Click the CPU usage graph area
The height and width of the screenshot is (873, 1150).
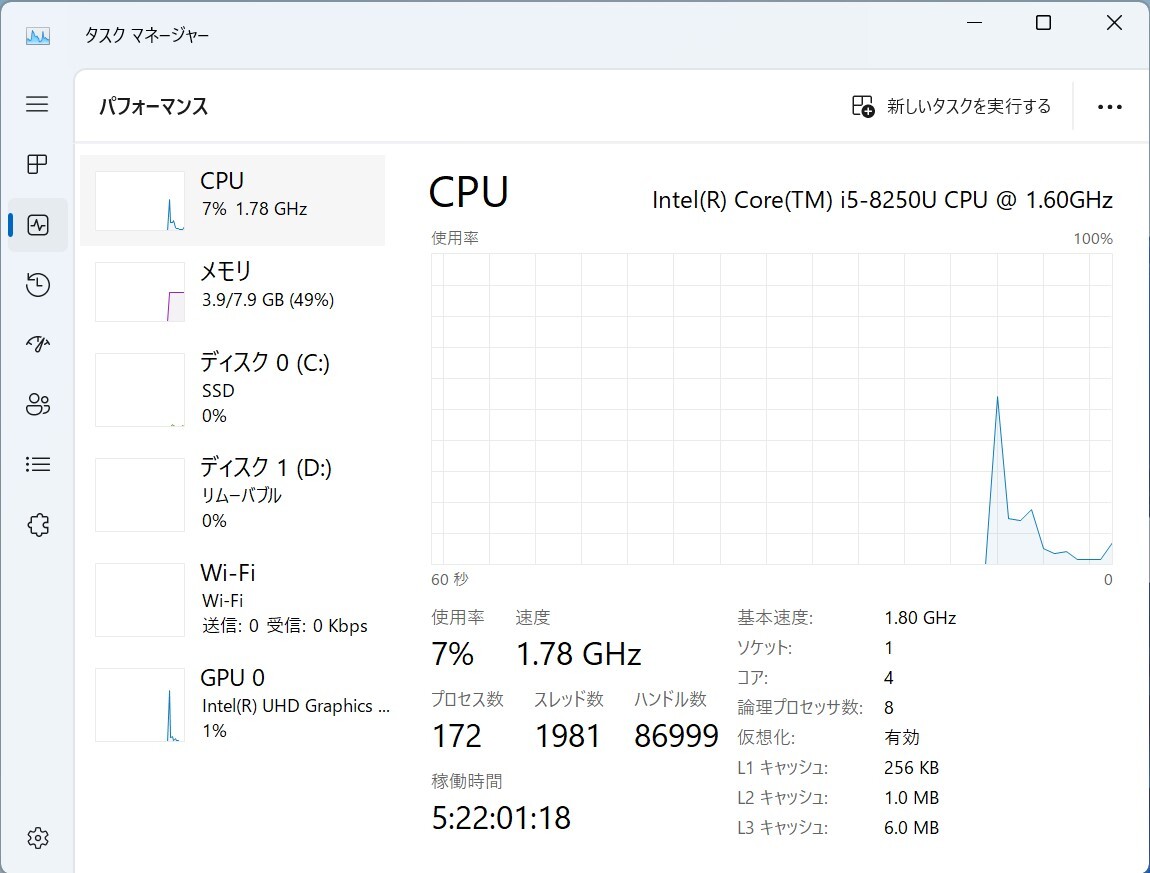coord(771,408)
